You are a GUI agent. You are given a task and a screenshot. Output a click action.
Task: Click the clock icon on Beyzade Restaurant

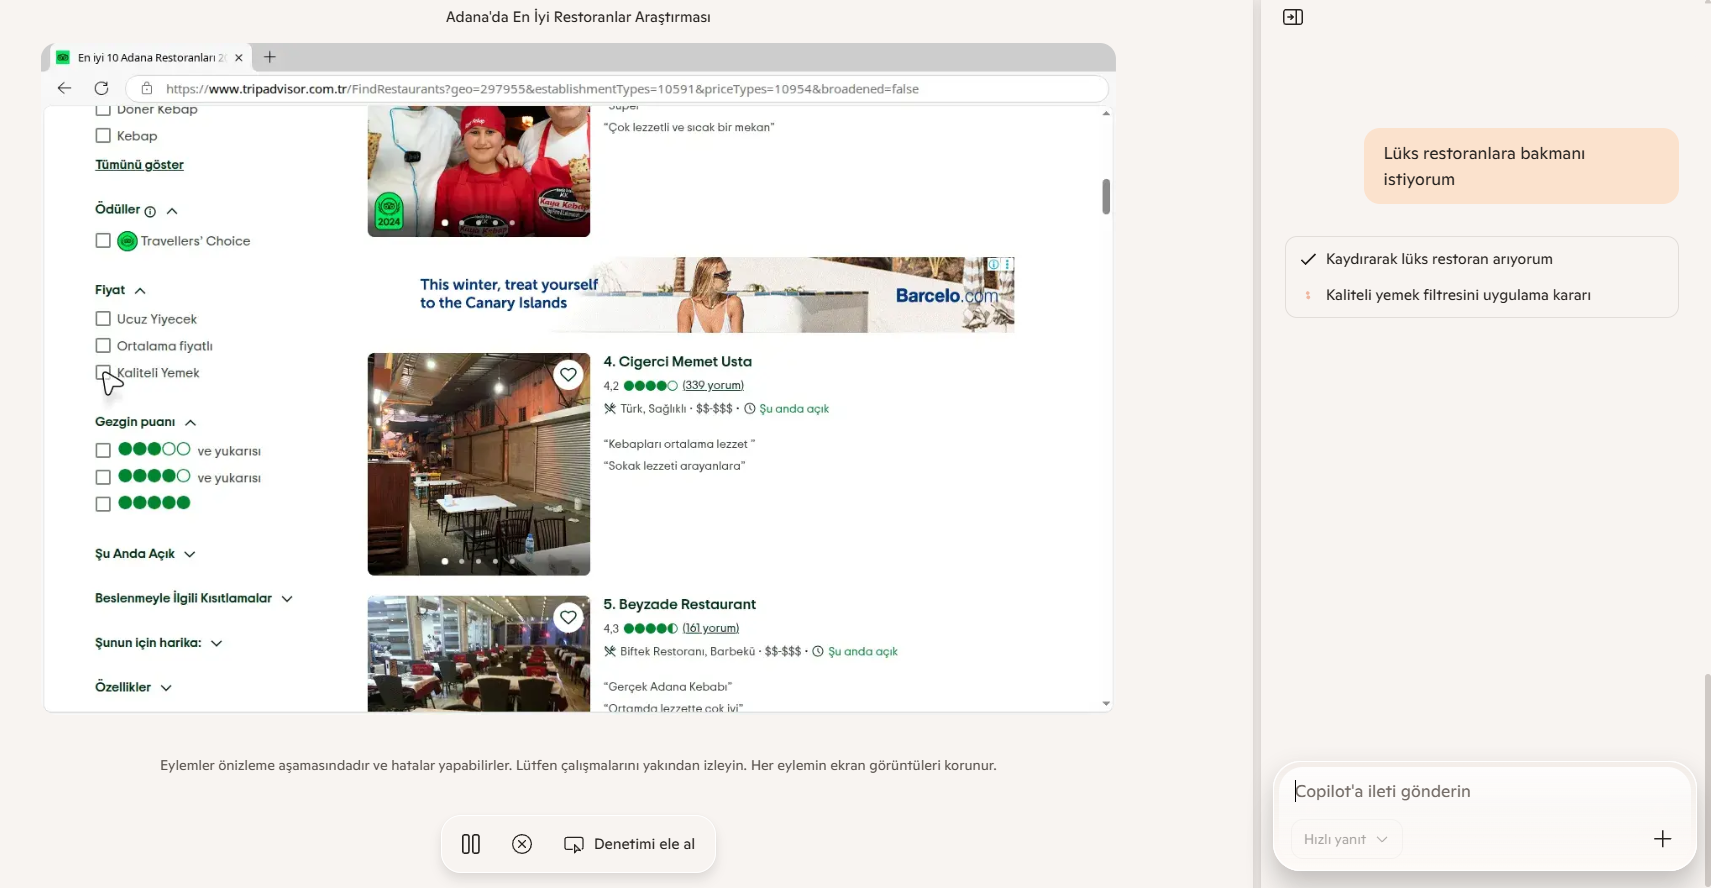818,652
